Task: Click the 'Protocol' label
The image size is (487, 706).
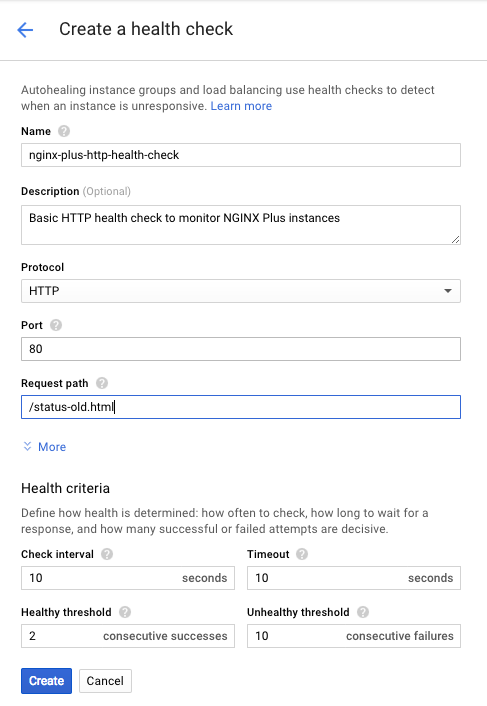Action: pyautogui.click(x=43, y=267)
